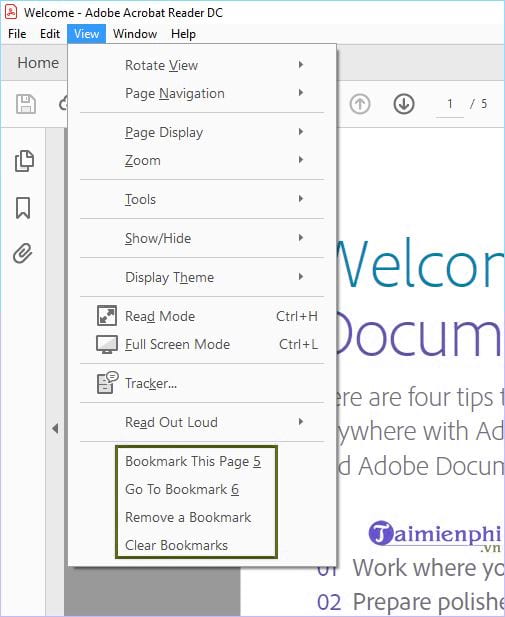Expand the Page Display submenu
505x617 pixels.
coord(202,132)
